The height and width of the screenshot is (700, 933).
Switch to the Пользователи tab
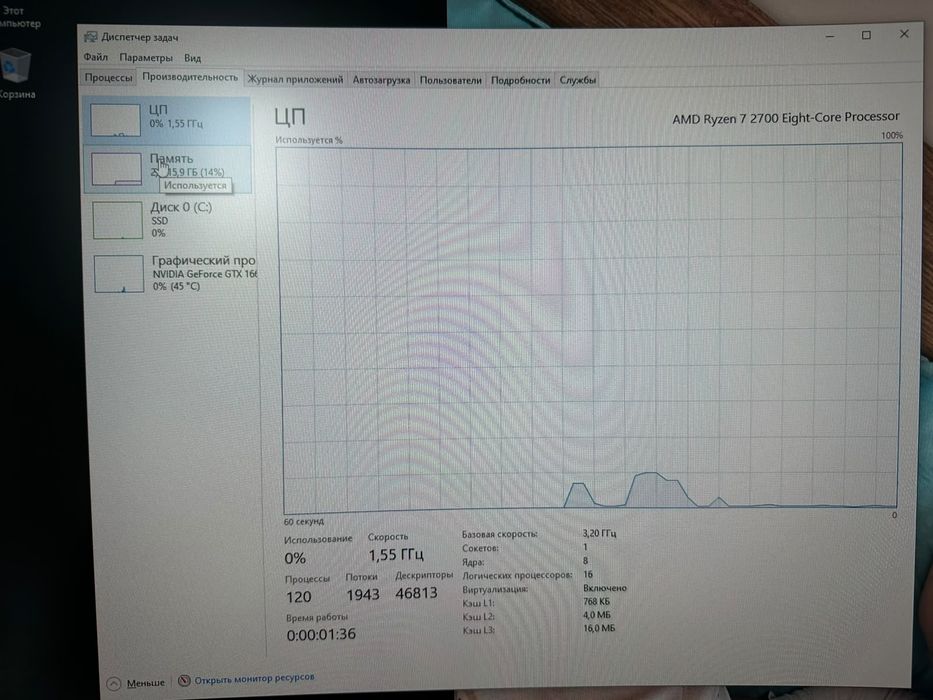(450, 80)
